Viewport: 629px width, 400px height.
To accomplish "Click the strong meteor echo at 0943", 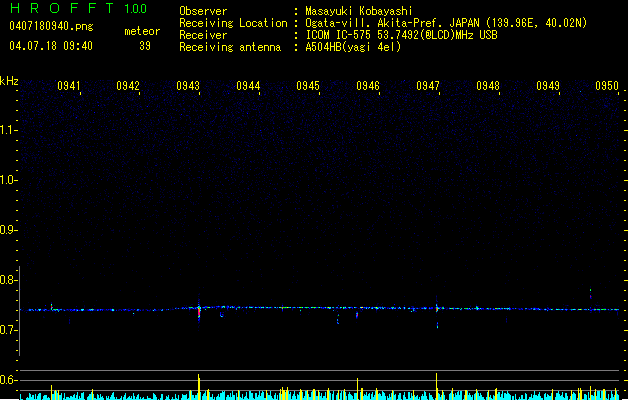I will pyautogui.click(x=199, y=311).
